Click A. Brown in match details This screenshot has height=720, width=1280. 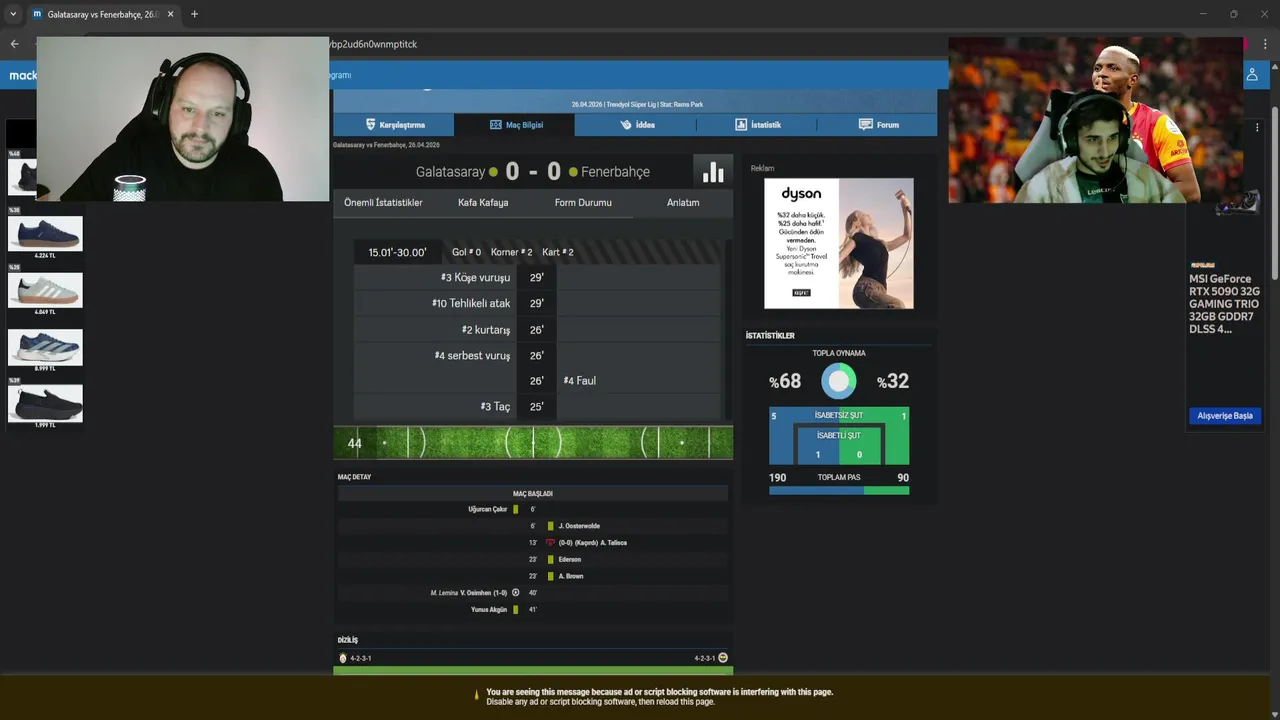pyautogui.click(x=571, y=576)
